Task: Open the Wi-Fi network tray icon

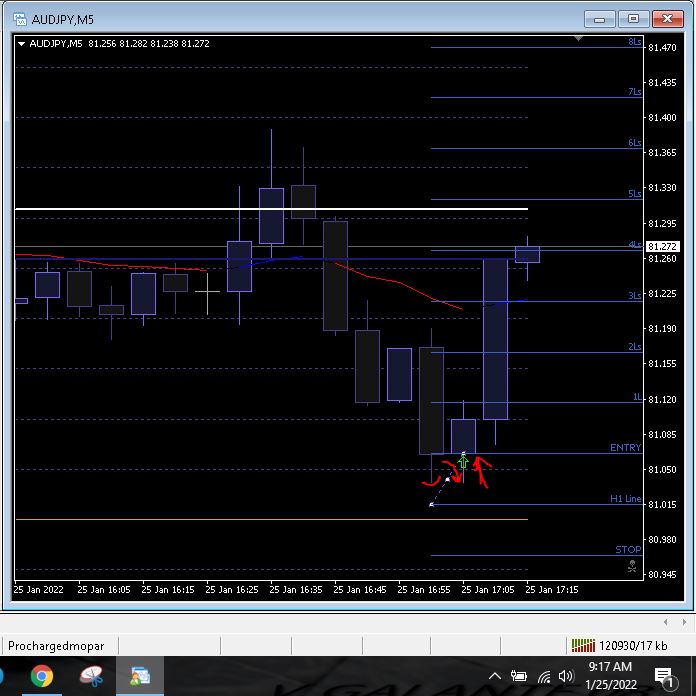Action: [544, 676]
